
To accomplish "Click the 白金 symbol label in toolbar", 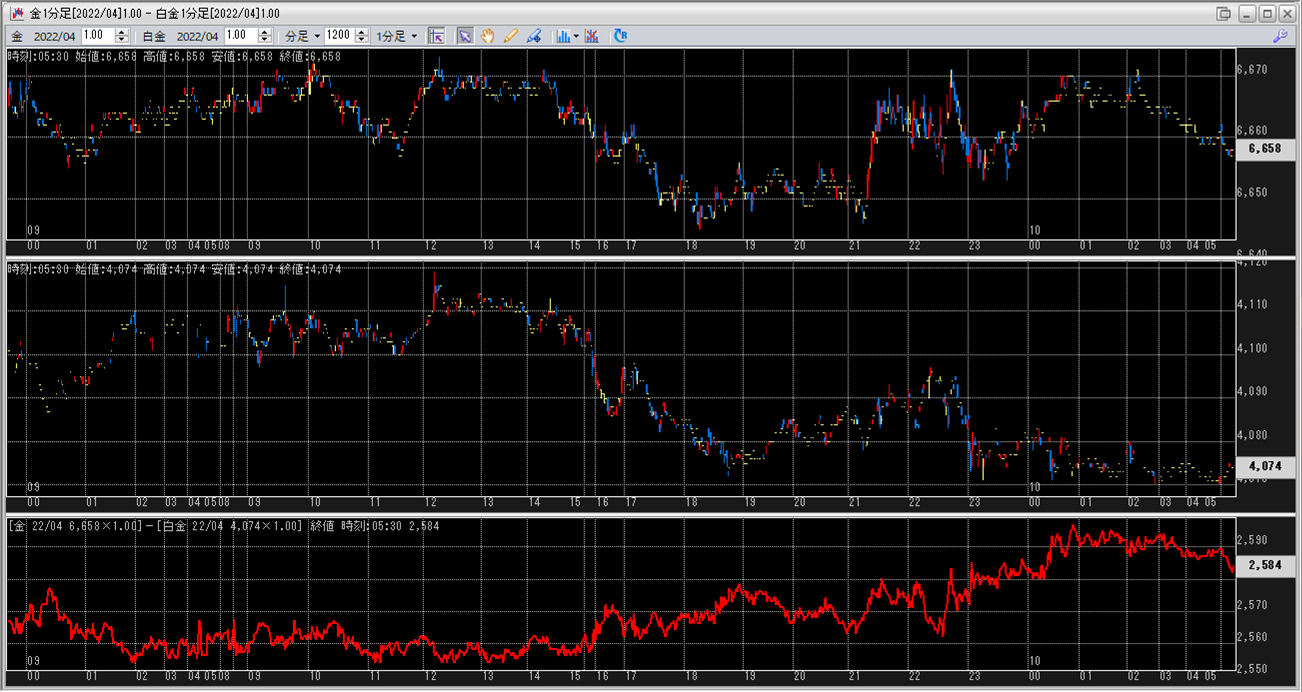I will pos(154,36).
